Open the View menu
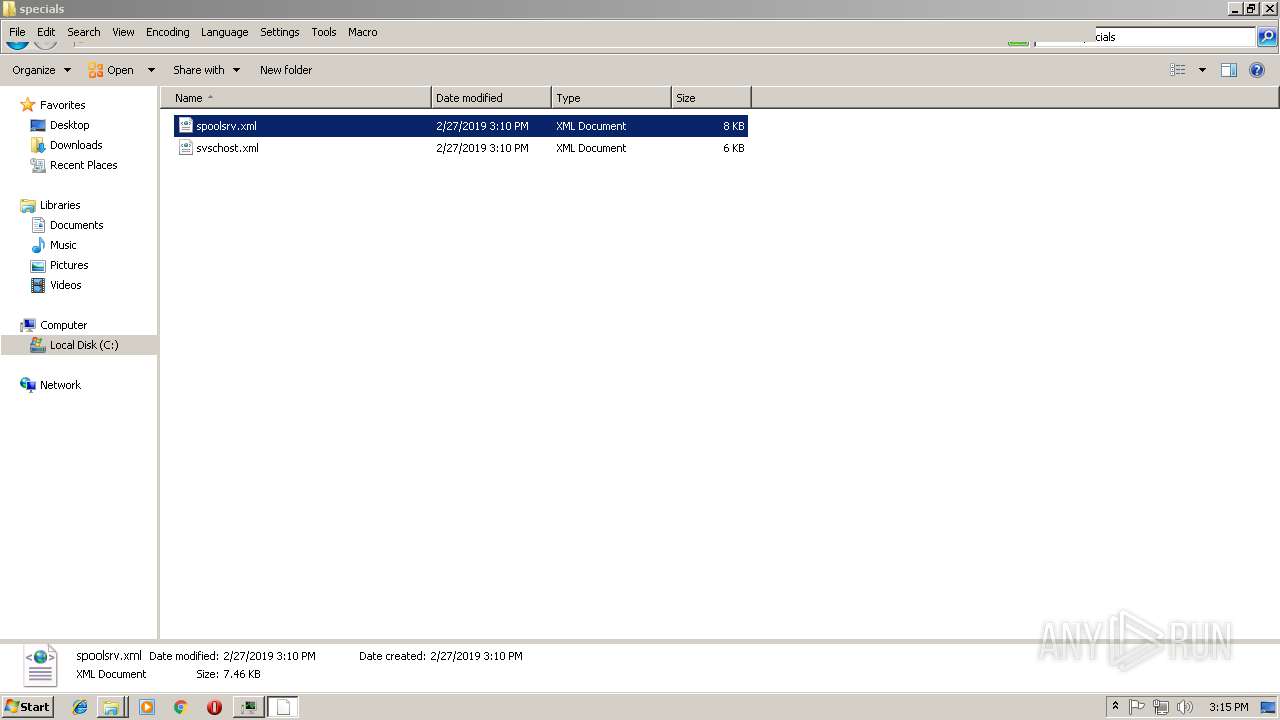1280x720 pixels. click(123, 32)
